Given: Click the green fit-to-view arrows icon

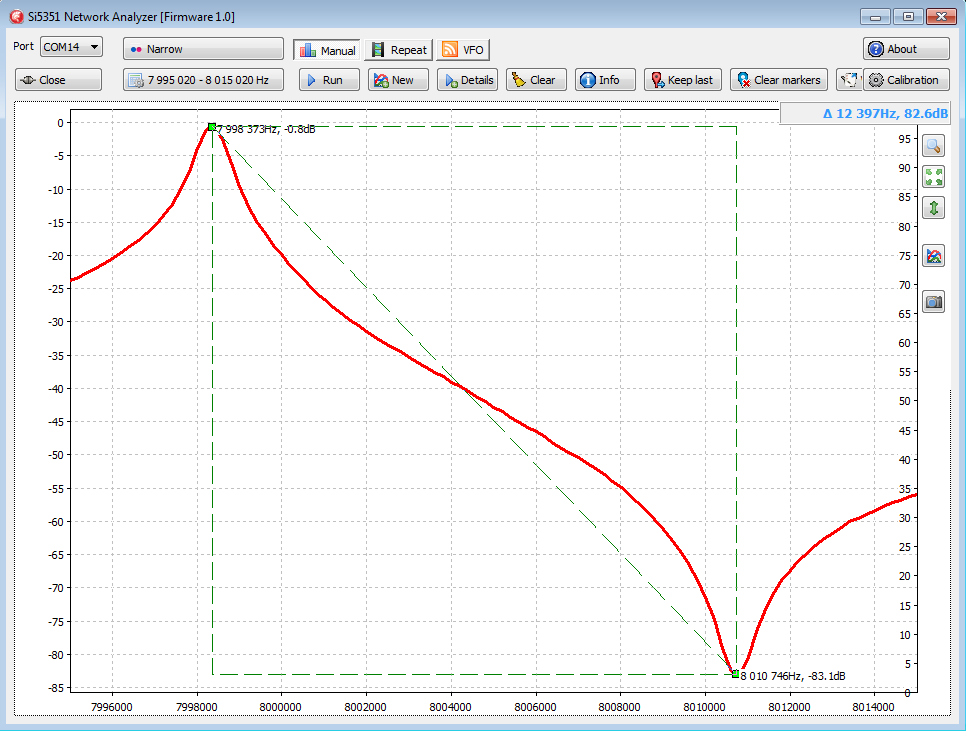Looking at the screenshot, I should pos(933,177).
